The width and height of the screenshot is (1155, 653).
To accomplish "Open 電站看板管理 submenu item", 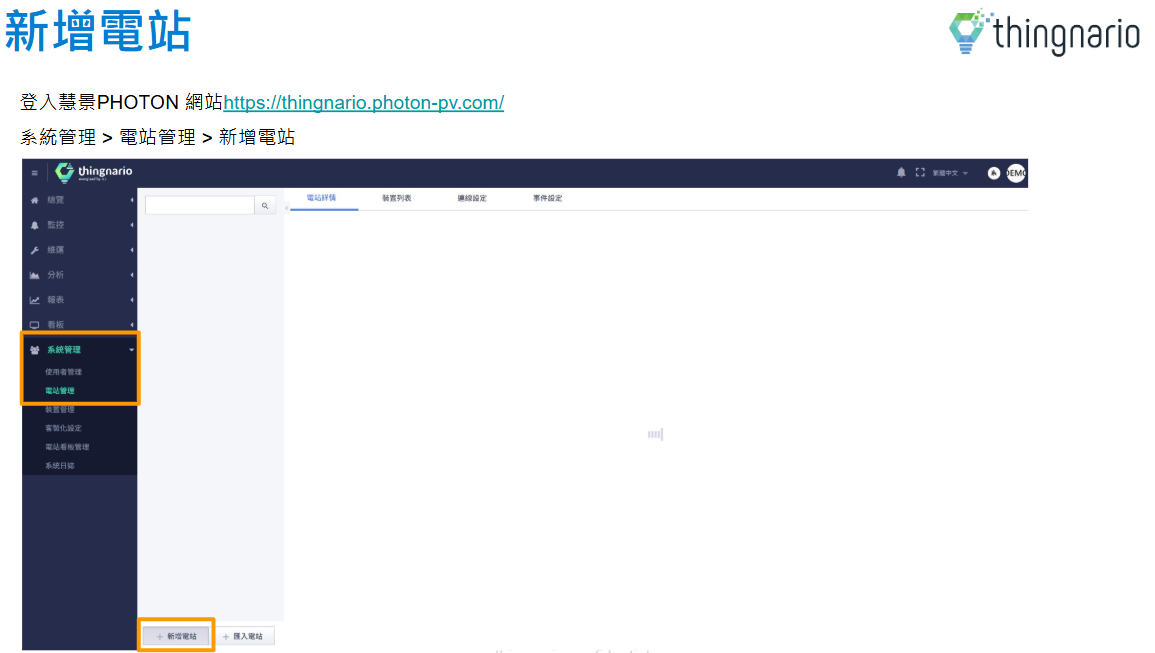I will [x=67, y=447].
